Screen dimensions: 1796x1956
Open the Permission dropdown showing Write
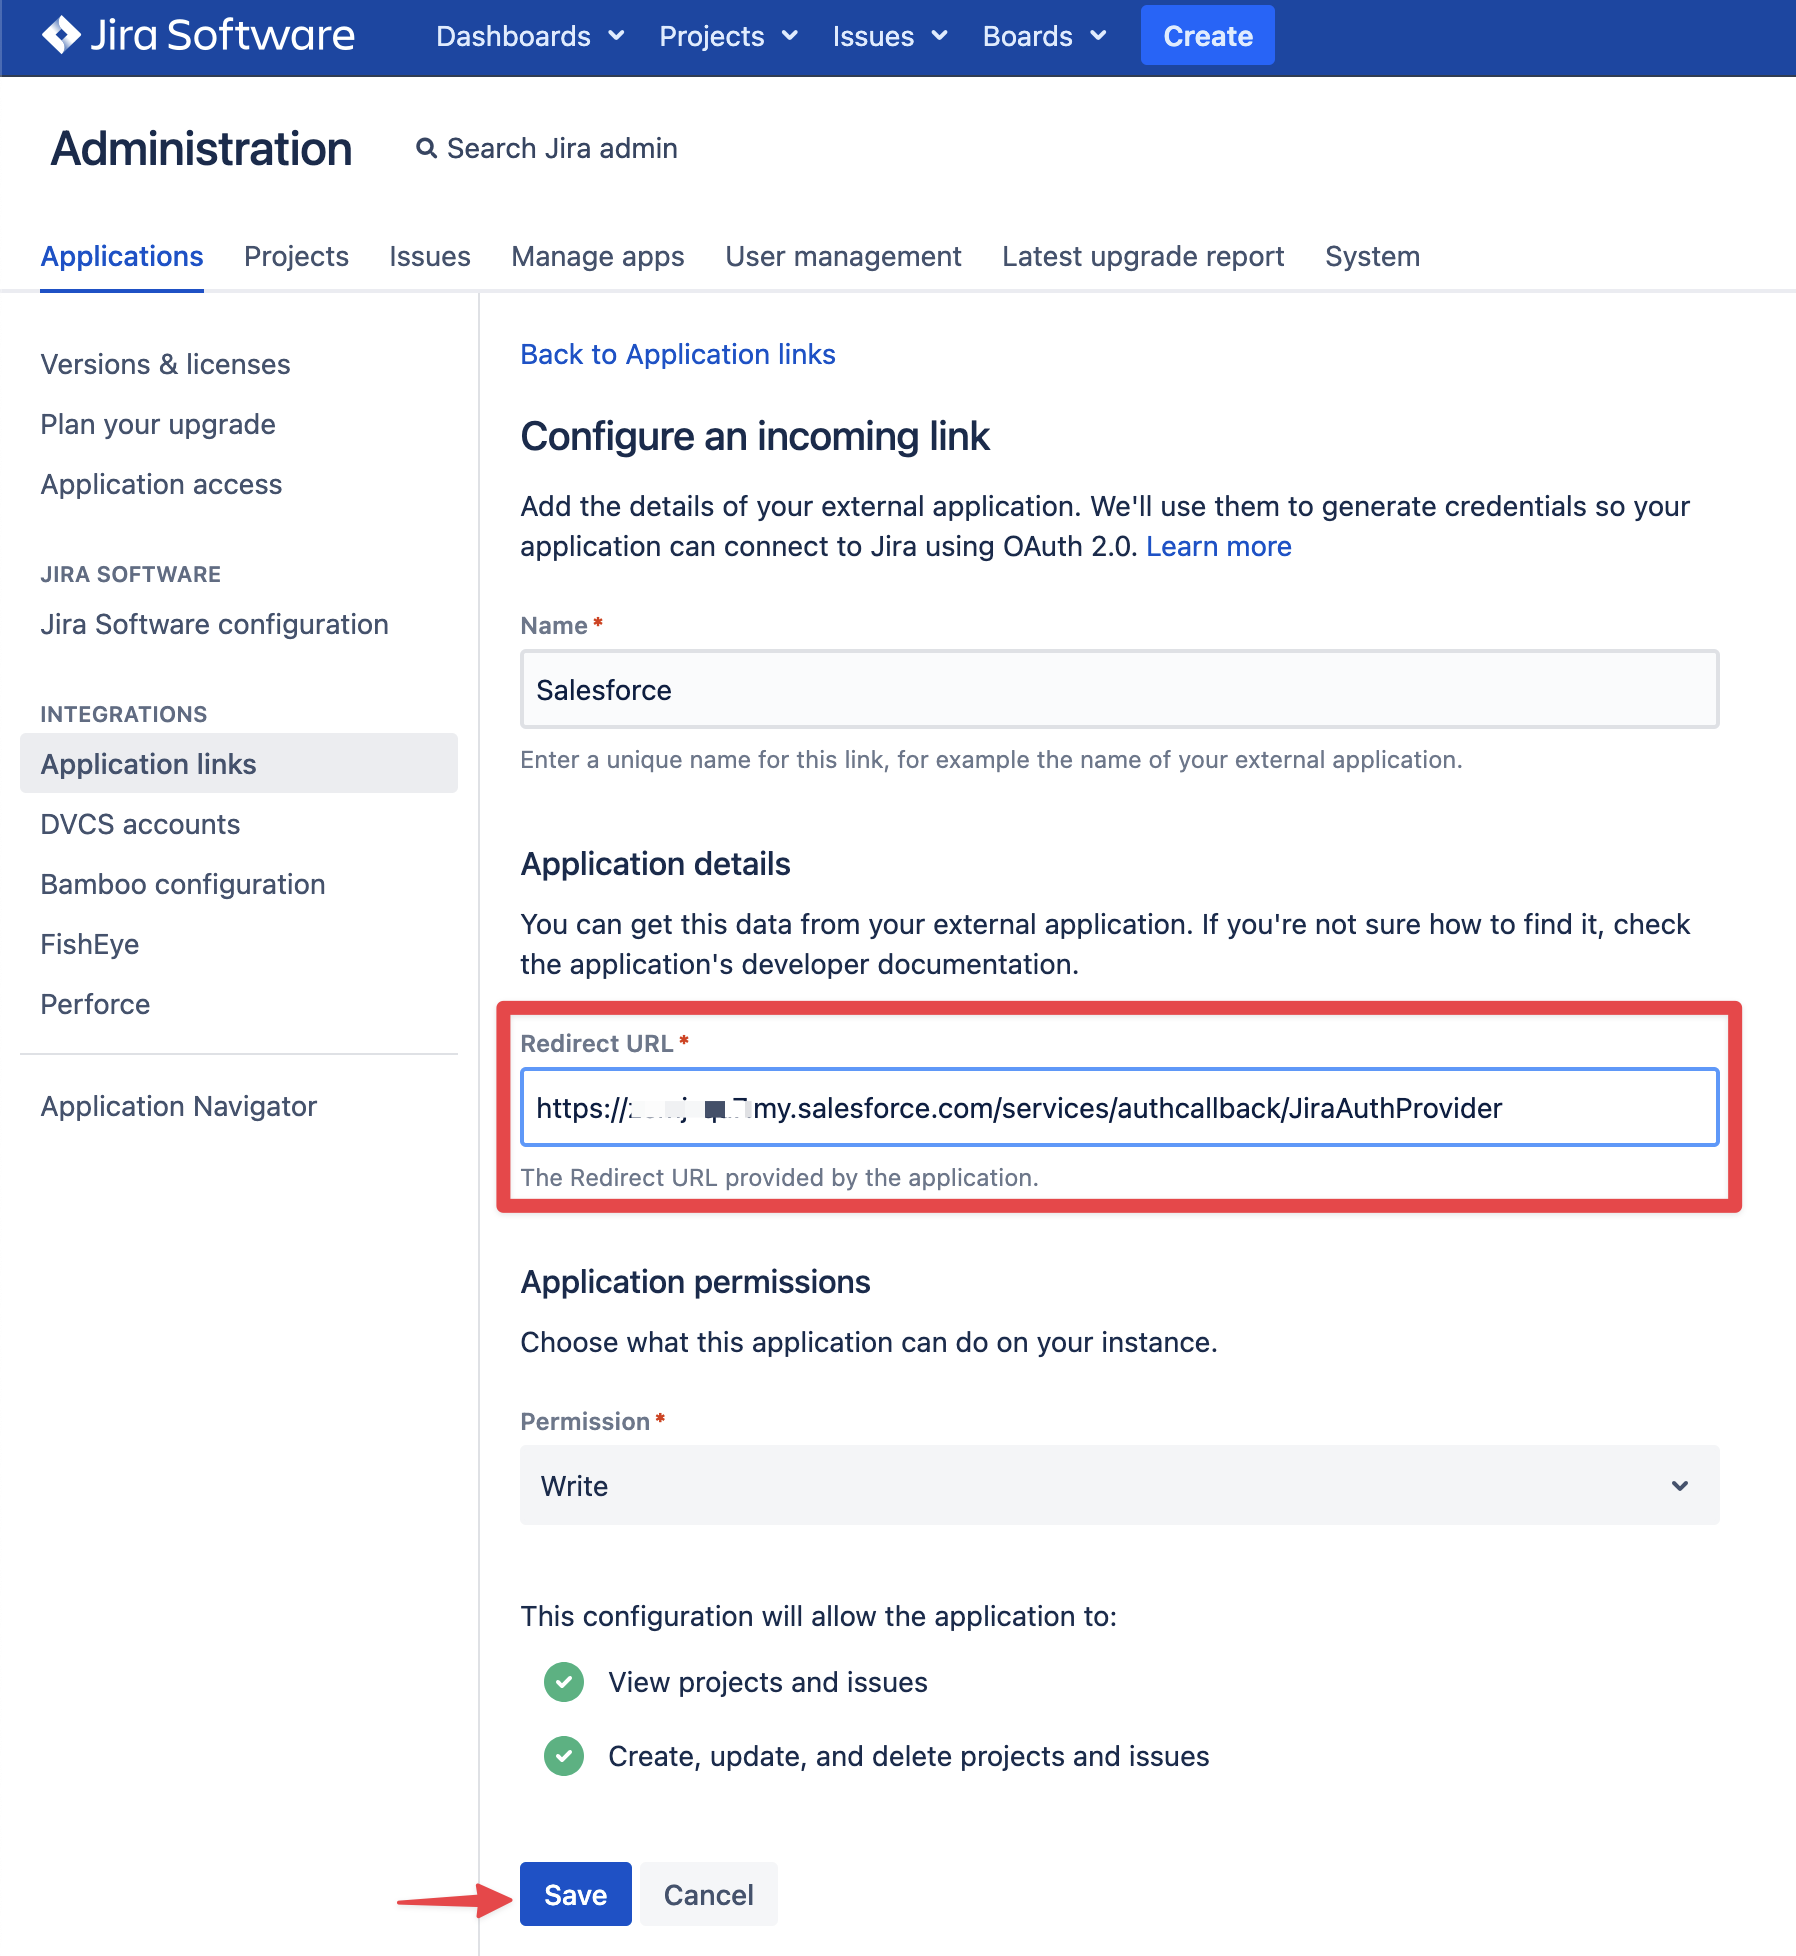click(x=1119, y=1486)
